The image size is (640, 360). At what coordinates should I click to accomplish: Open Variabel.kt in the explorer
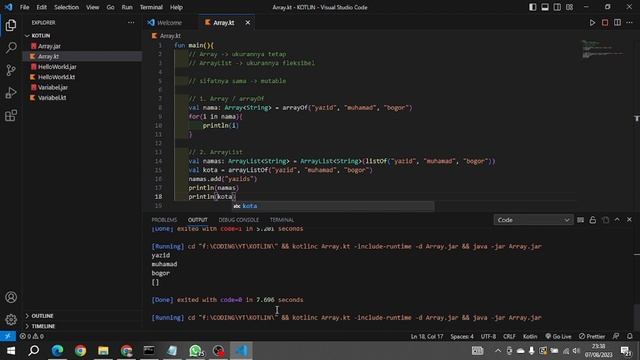click(x=82, y=98)
